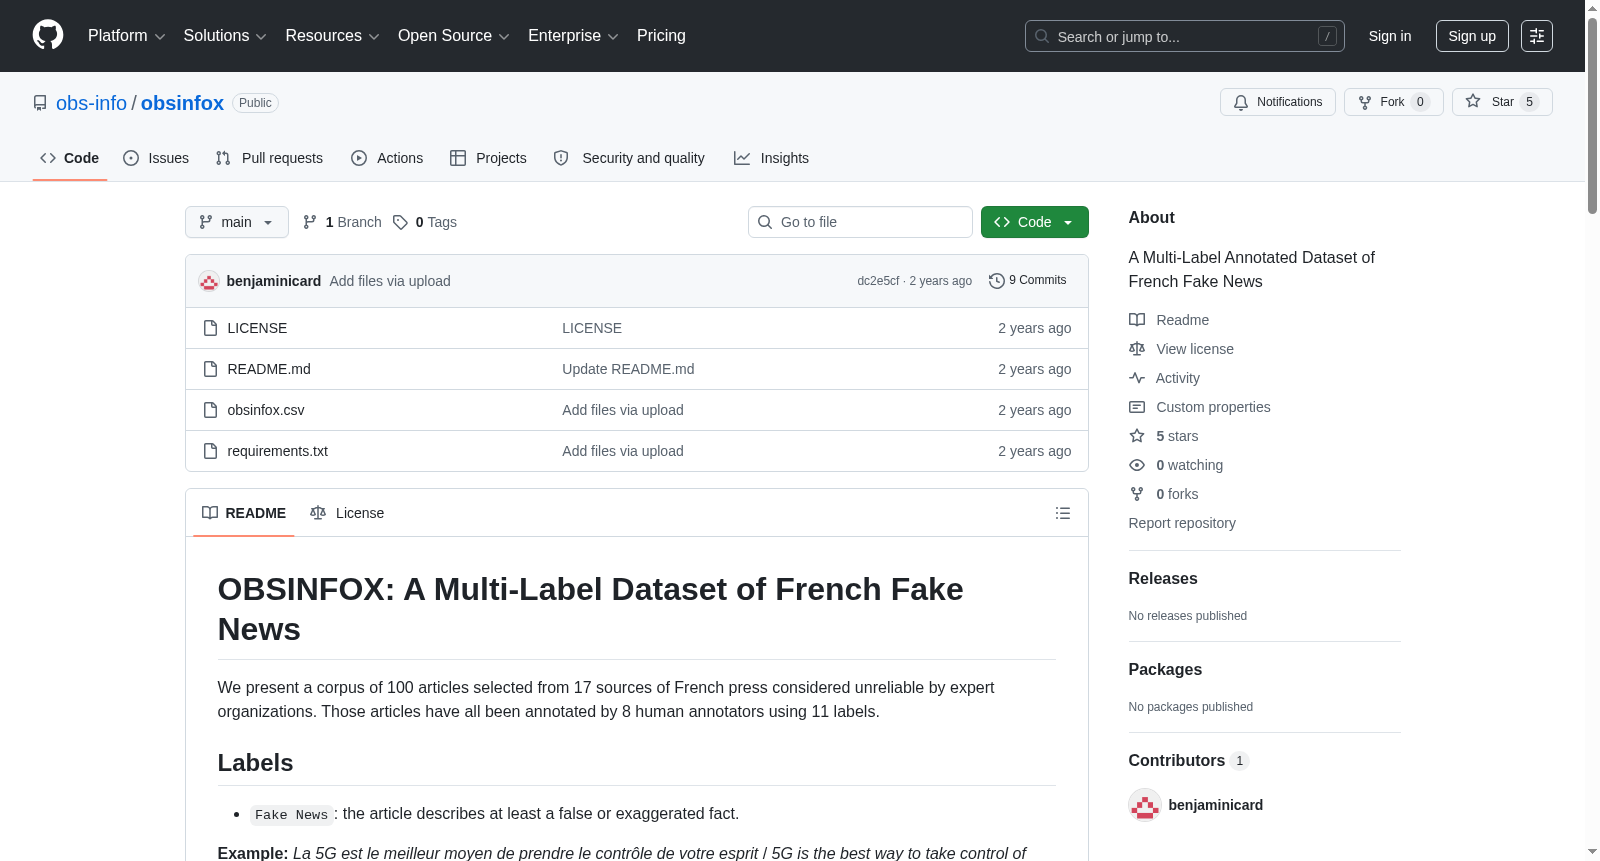Open benjaminicard author link in commit bar
Screen dimensions: 1600x861
tap(274, 281)
